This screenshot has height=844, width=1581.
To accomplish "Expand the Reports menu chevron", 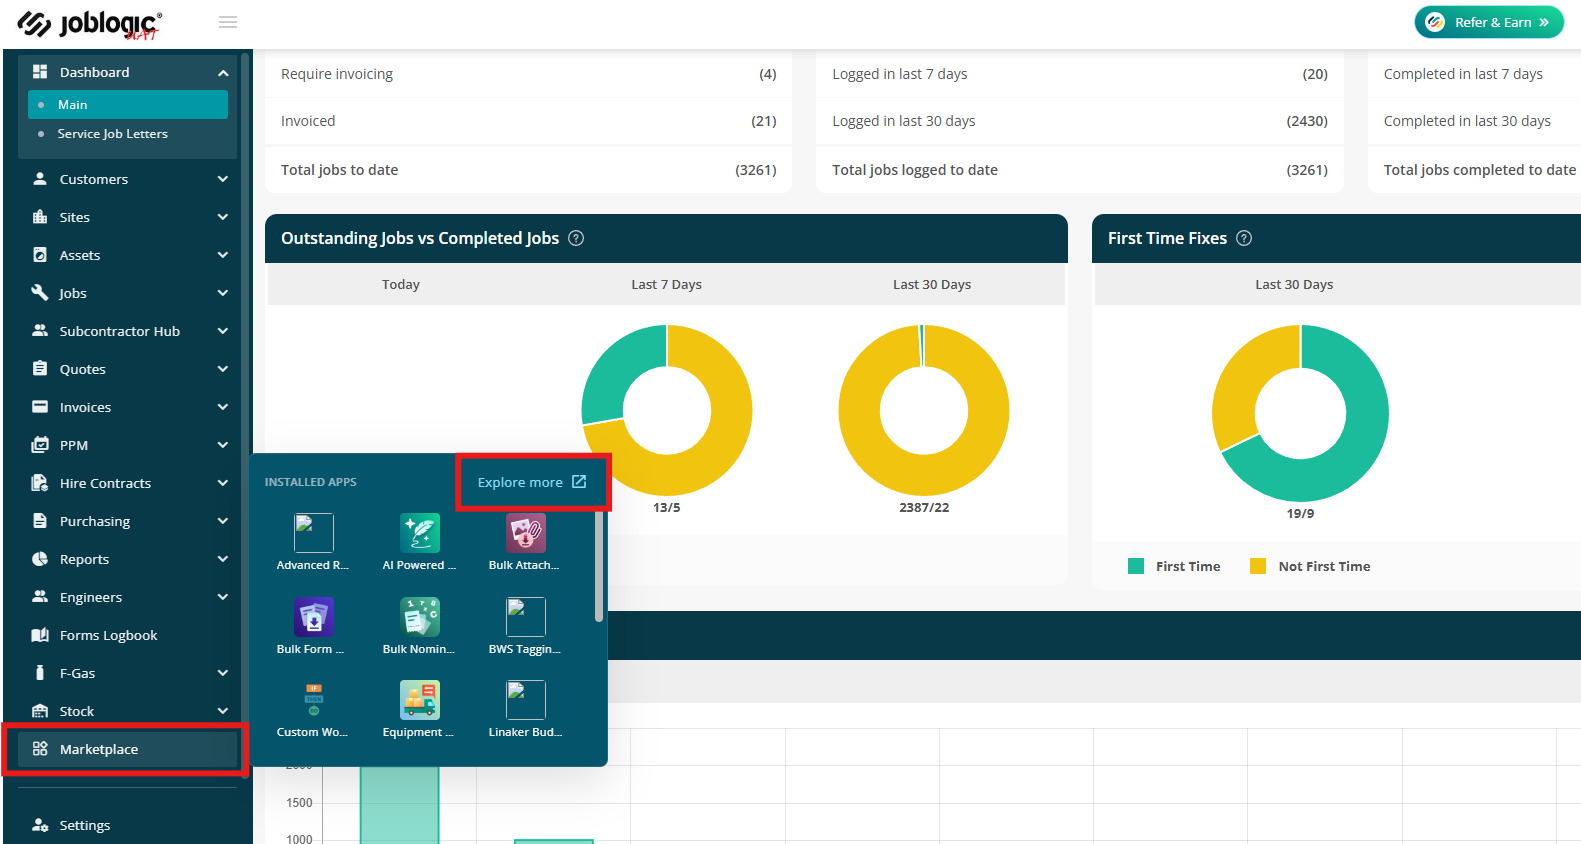I will pos(223,559).
